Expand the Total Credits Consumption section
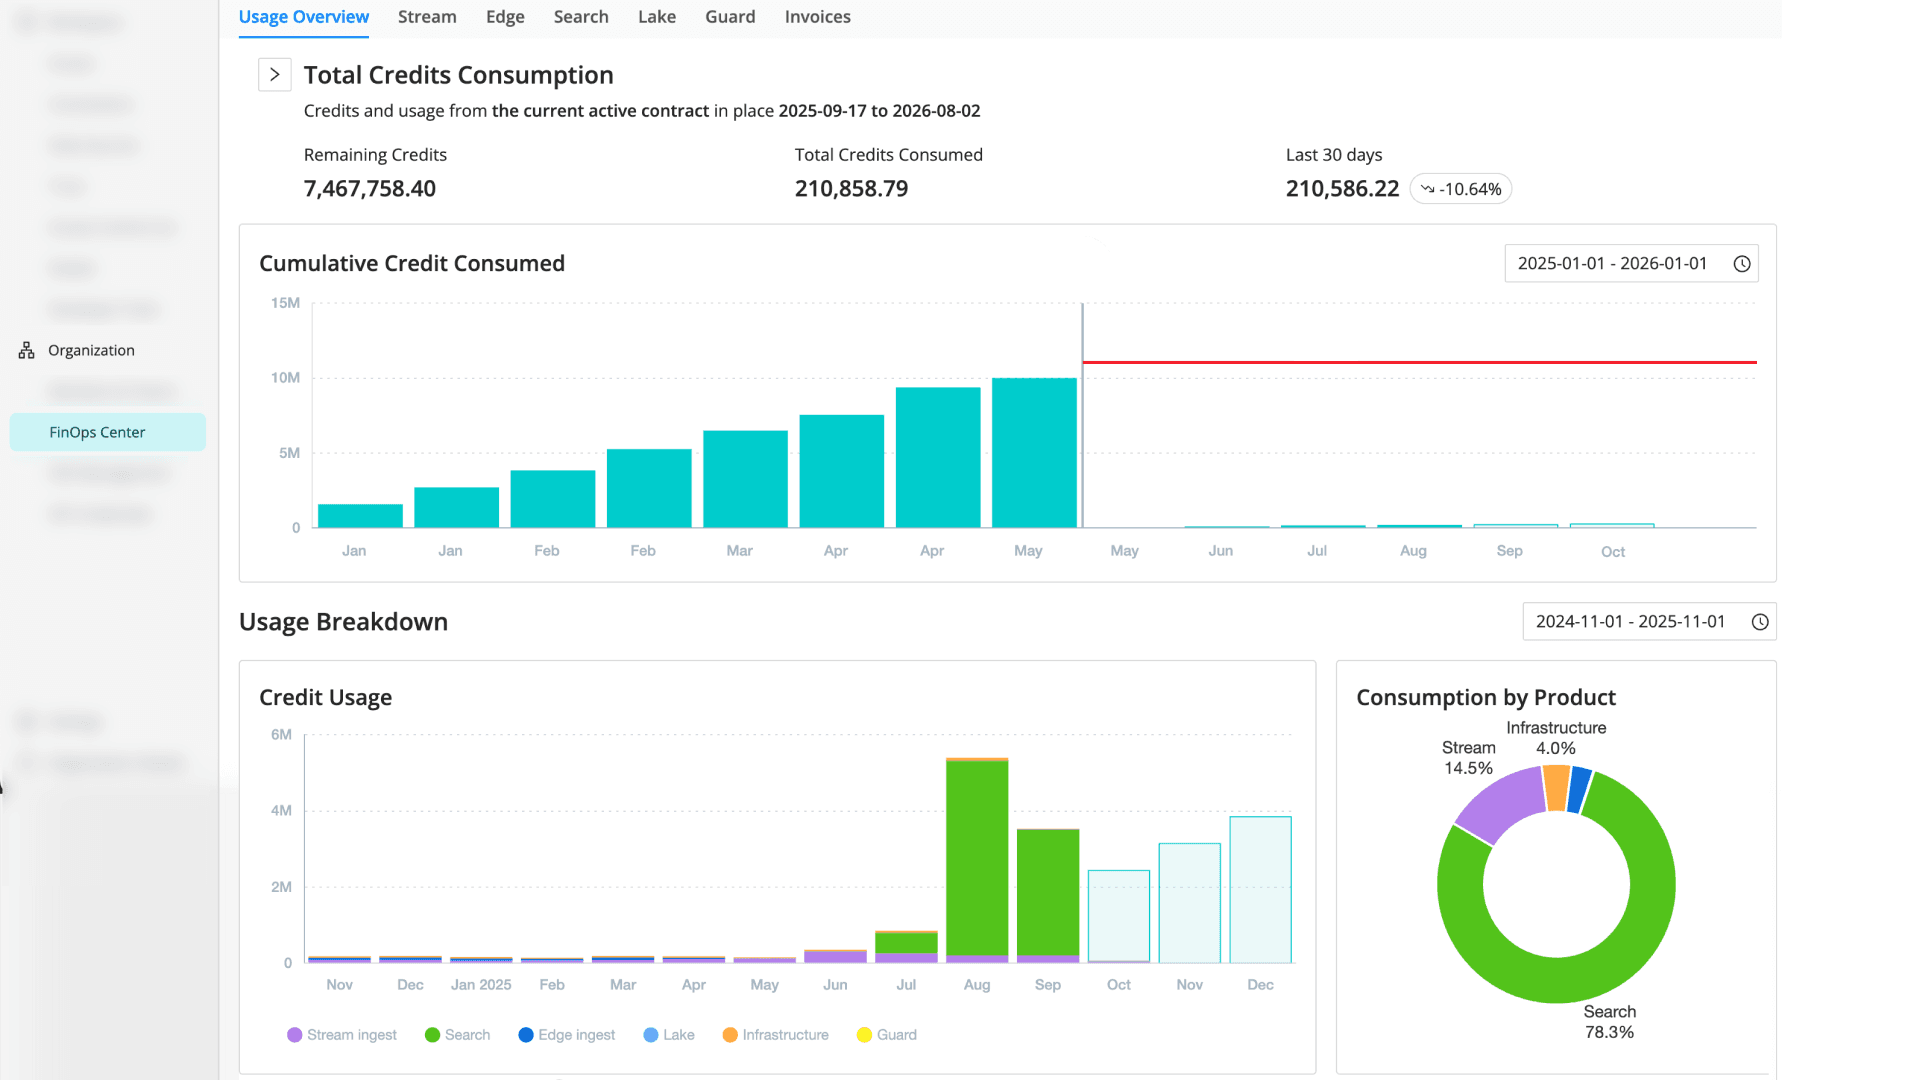The width and height of the screenshot is (1920, 1080). click(x=274, y=74)
